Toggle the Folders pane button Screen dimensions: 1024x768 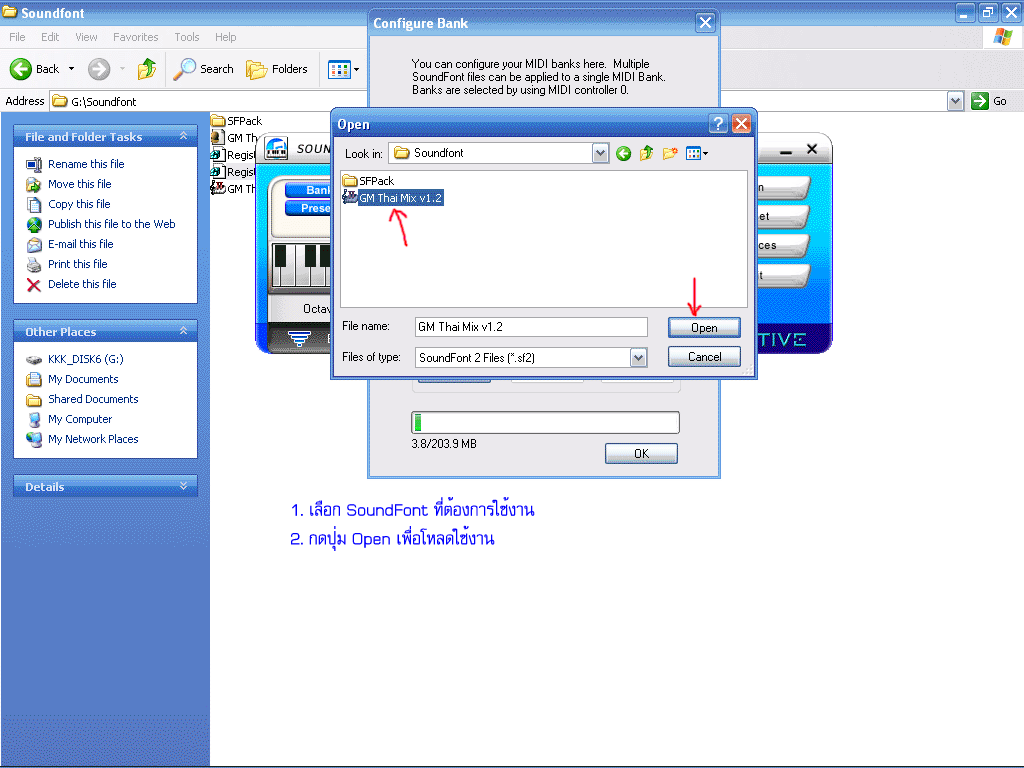(276, 69)
